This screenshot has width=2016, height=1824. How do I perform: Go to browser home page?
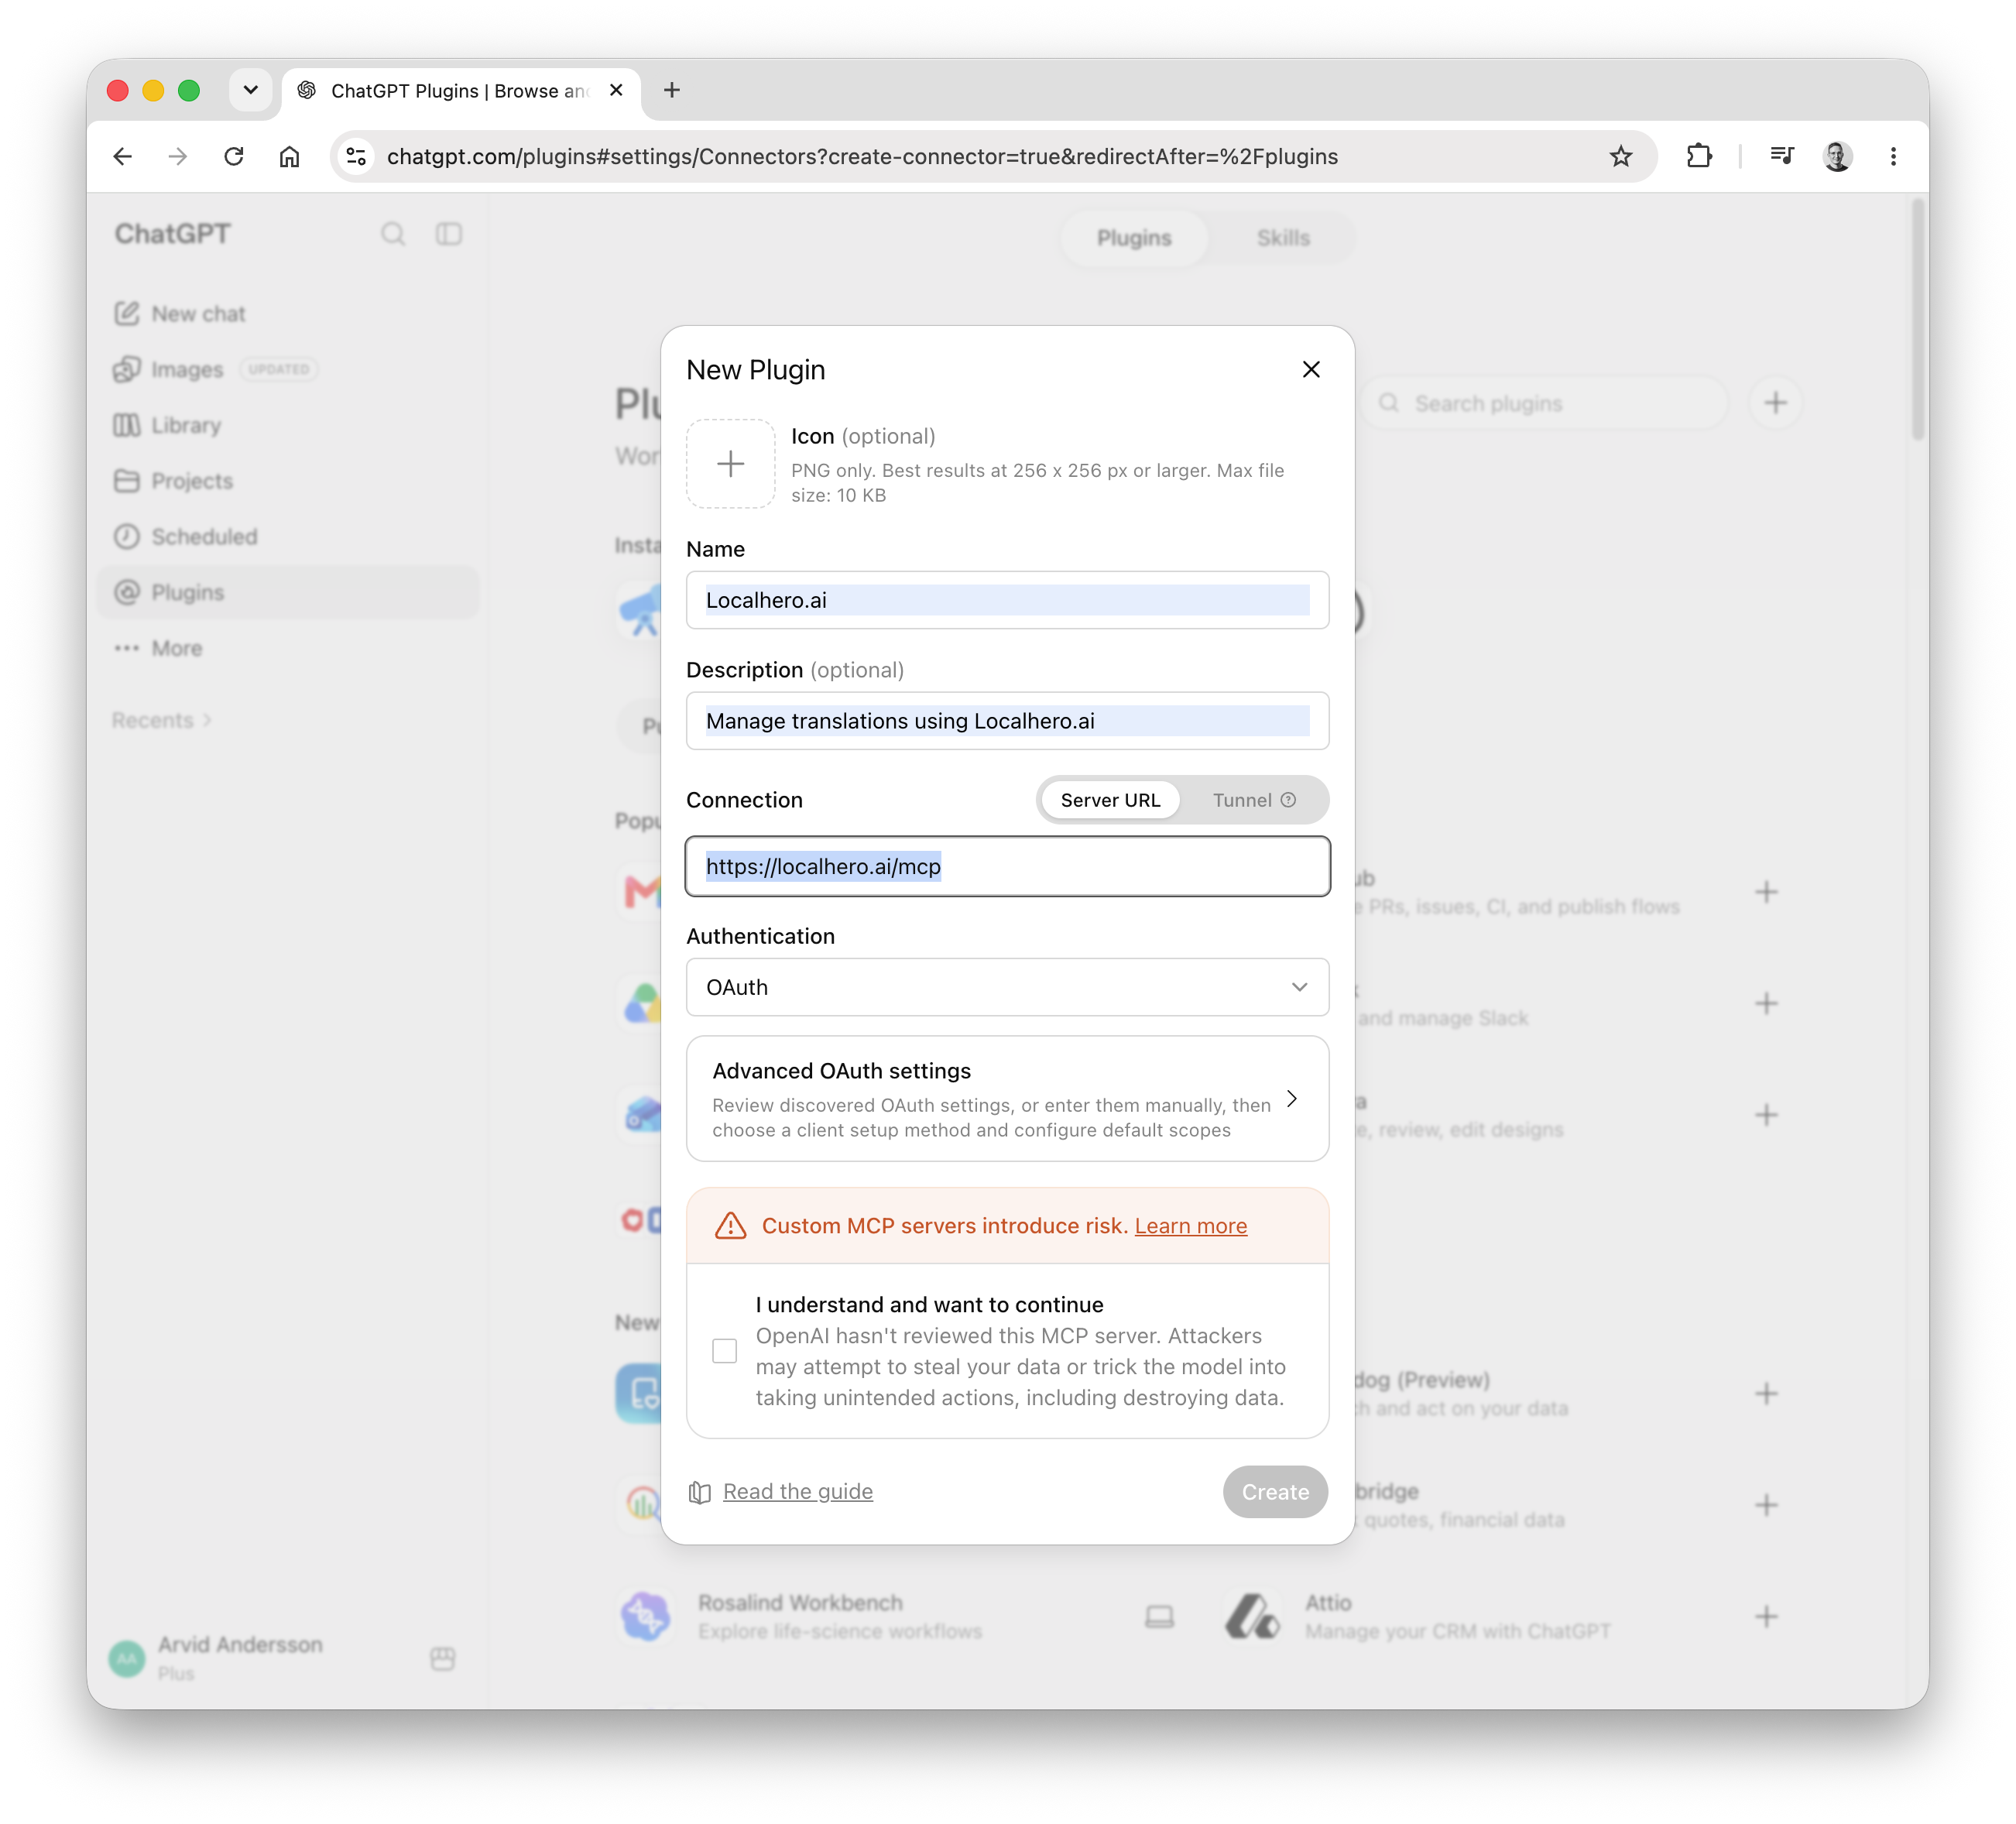289,156
